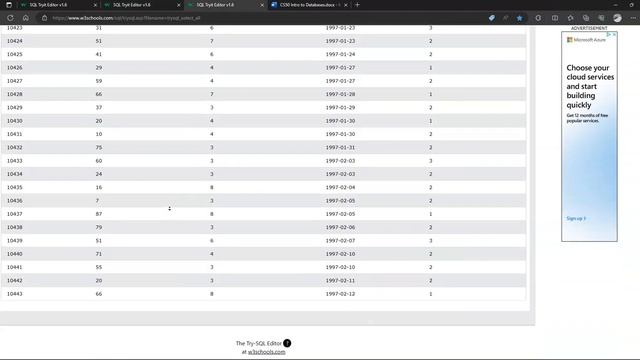Image resolution: width=640 pixels, height=360 pixels.
Task: Go to the browser home page icon
Action: [26, 18]
